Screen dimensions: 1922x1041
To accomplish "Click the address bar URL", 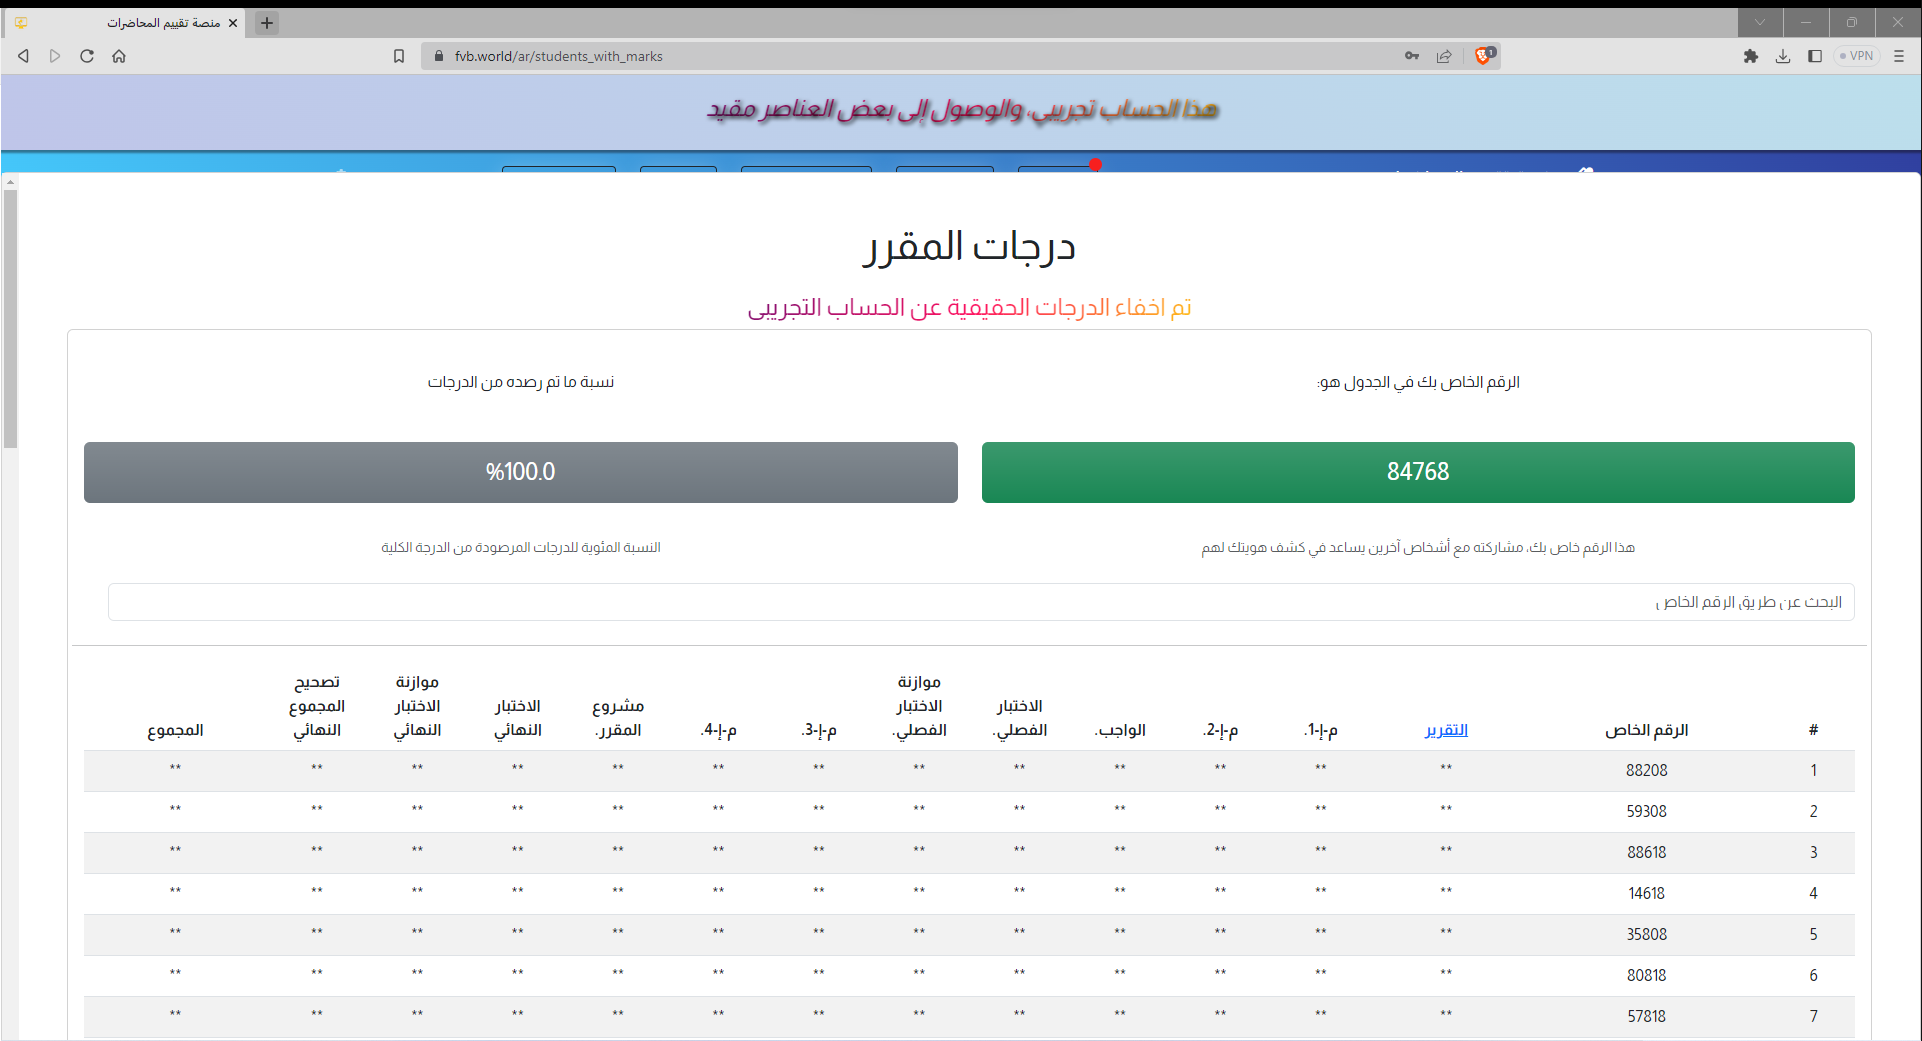I will tap(558, 56).
